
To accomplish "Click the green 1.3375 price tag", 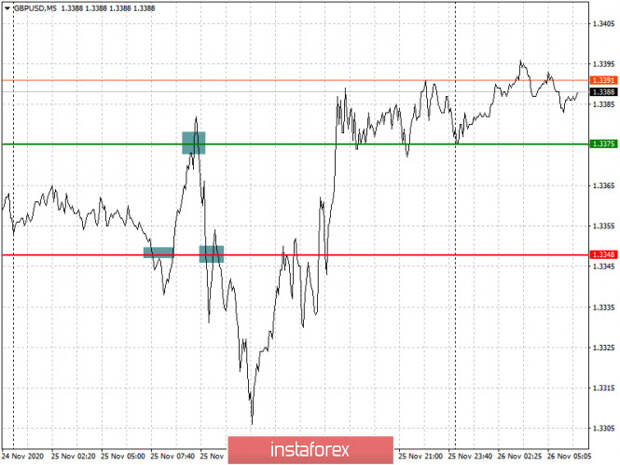I will tap(602, 144).
